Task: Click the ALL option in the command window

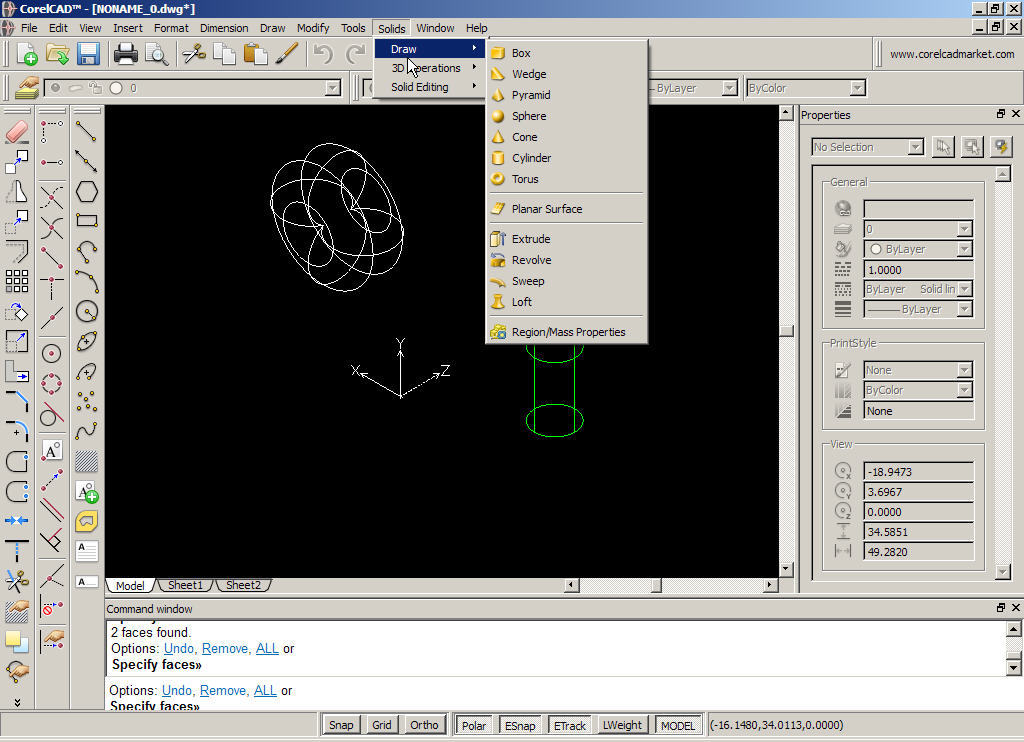Action: (267, 648)
